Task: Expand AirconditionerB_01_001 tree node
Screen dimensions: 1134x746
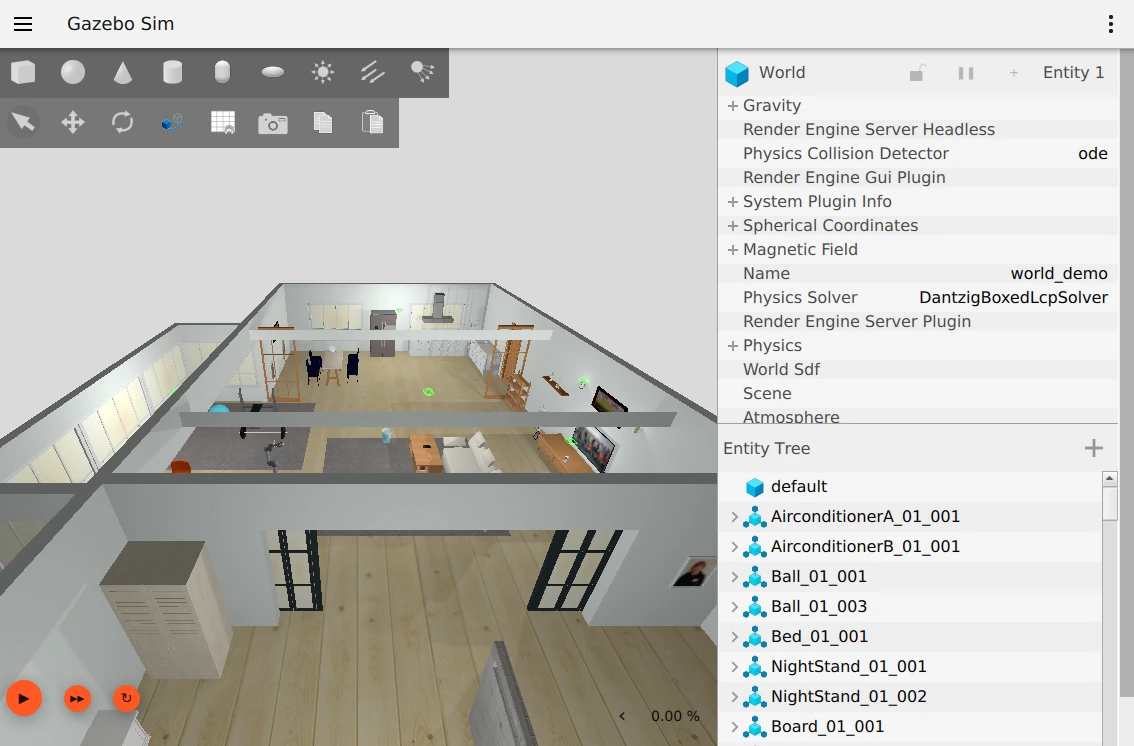Action: (734, 546)
